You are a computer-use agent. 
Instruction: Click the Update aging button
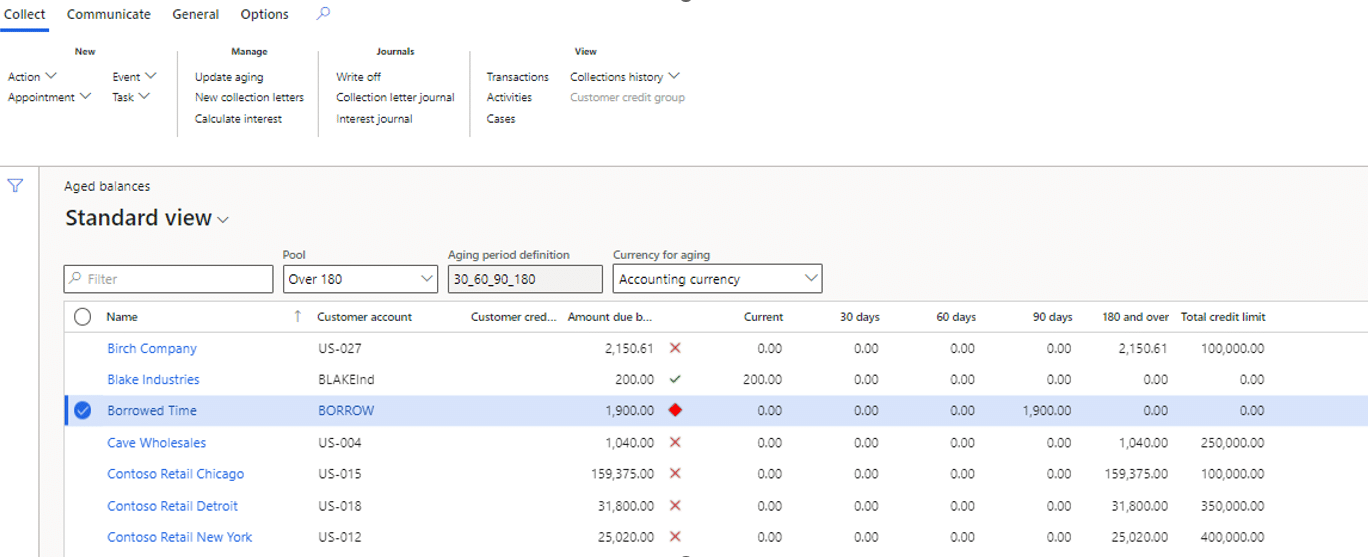229,77
